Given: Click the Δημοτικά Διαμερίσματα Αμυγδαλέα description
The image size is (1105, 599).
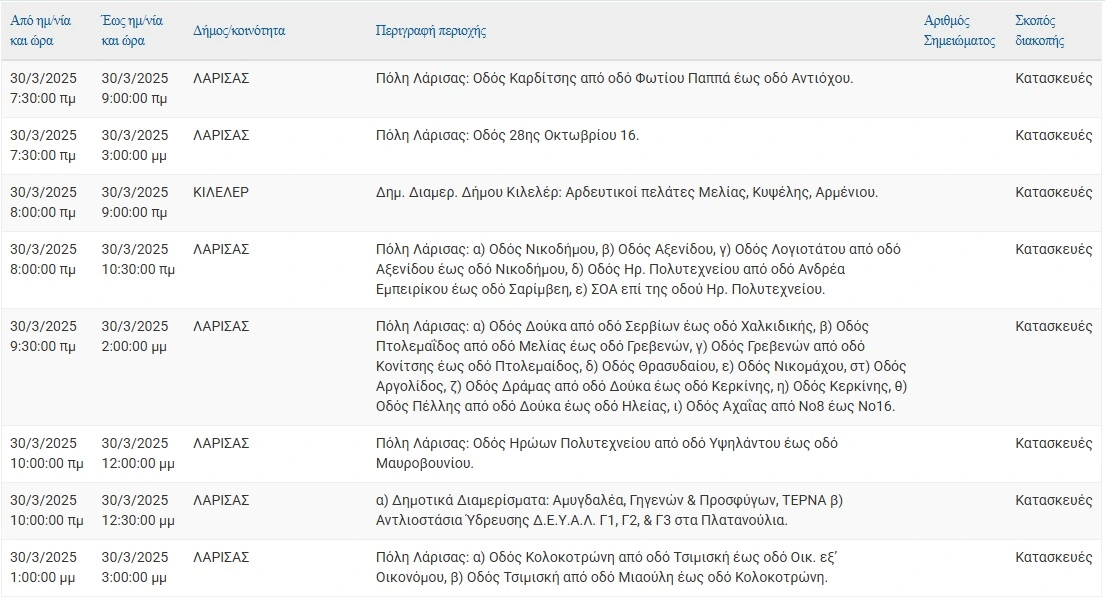Looking at the screenshot, I should tap(610, 510).
